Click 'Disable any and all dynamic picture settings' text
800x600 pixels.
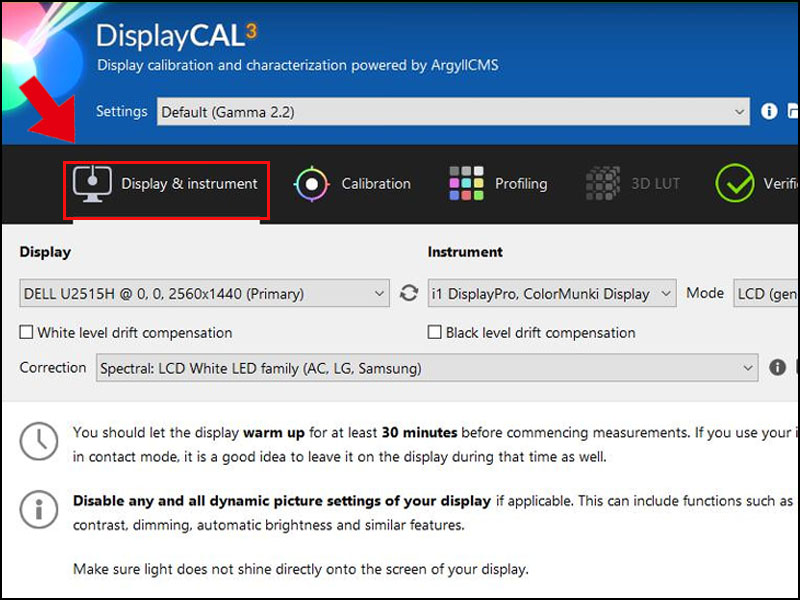282,501
